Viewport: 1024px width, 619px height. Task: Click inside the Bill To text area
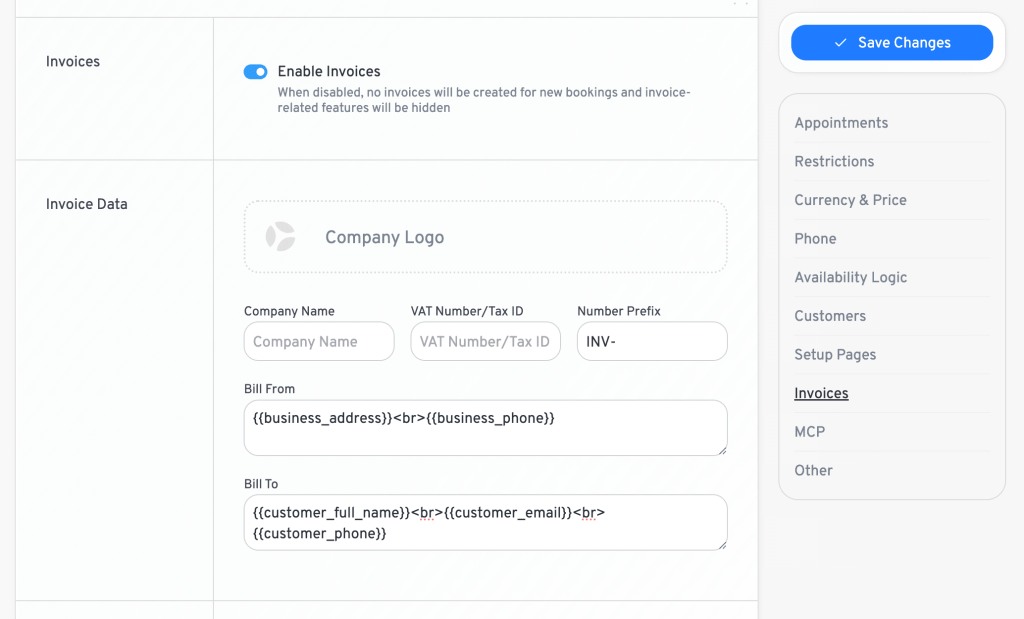coord(485,522)
